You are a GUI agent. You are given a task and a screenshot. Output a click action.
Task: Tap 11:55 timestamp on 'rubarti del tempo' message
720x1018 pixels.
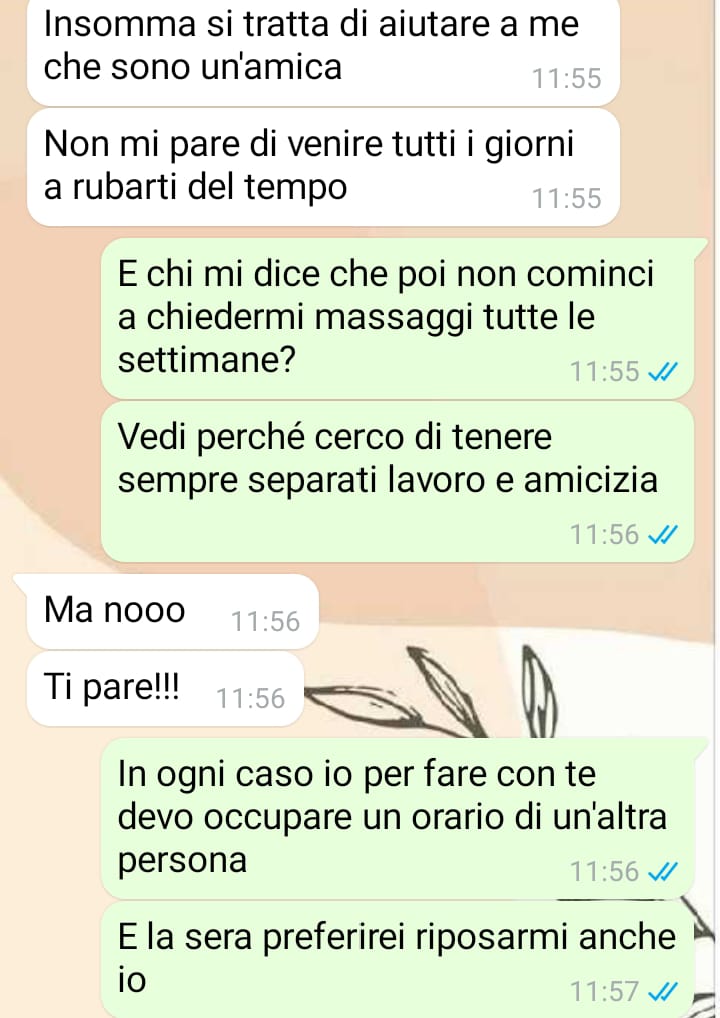point(567,199)
